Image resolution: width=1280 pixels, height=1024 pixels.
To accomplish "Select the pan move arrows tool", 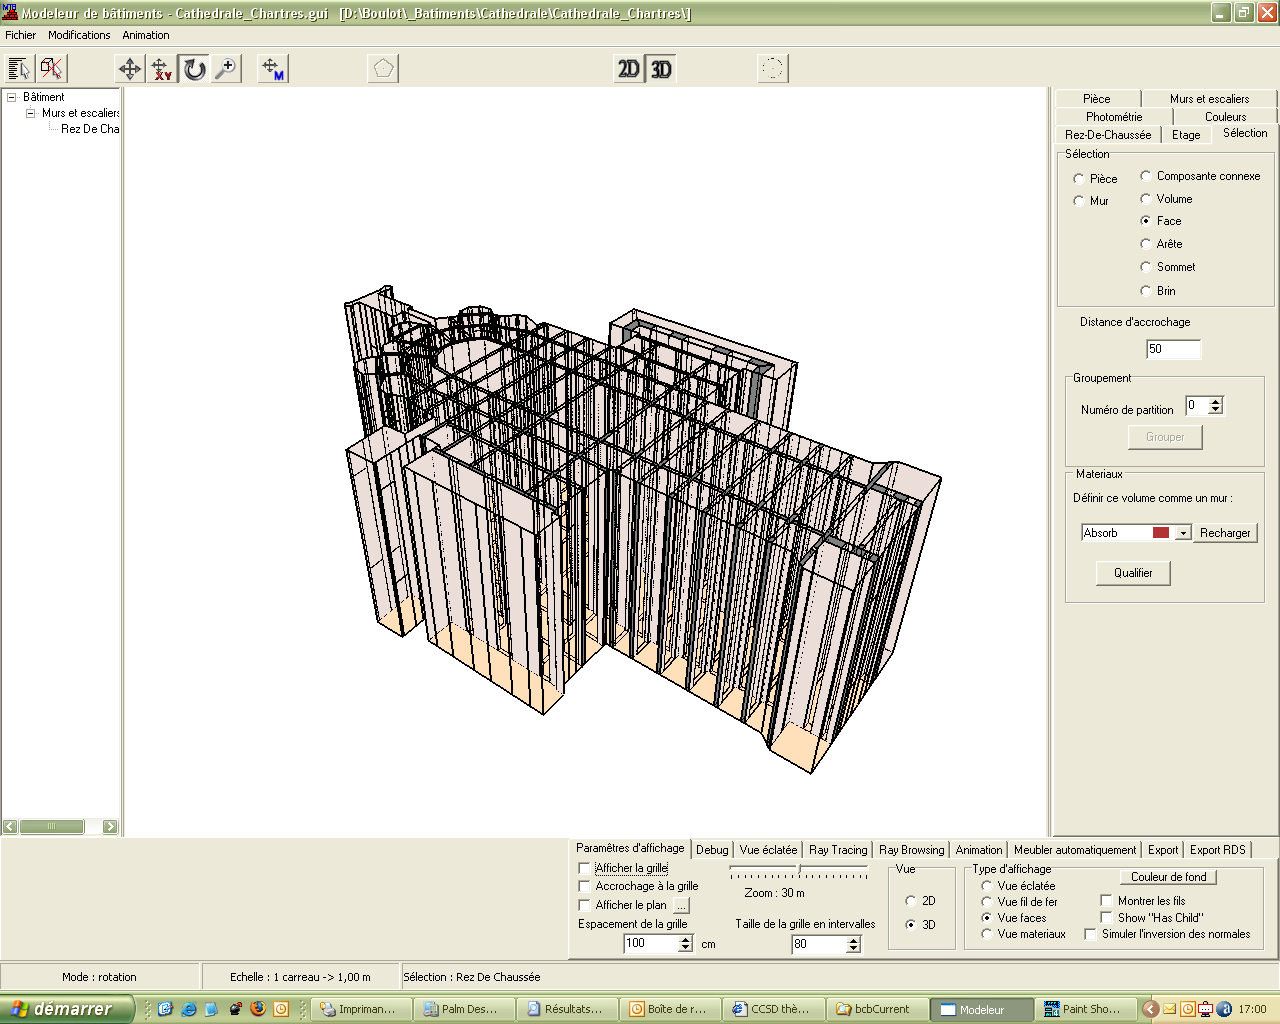I will 130,69.
